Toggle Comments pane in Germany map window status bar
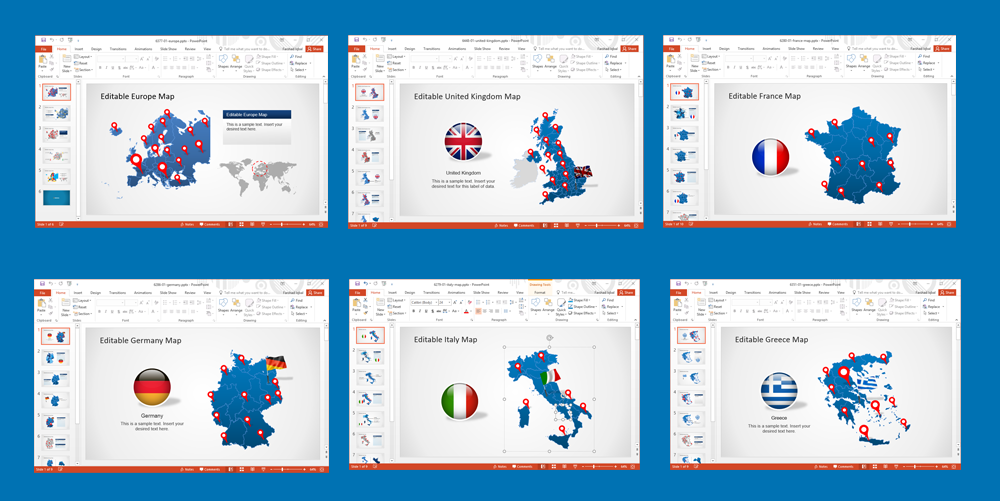The width and height of the screenshot is (1000, 501). 209,468
